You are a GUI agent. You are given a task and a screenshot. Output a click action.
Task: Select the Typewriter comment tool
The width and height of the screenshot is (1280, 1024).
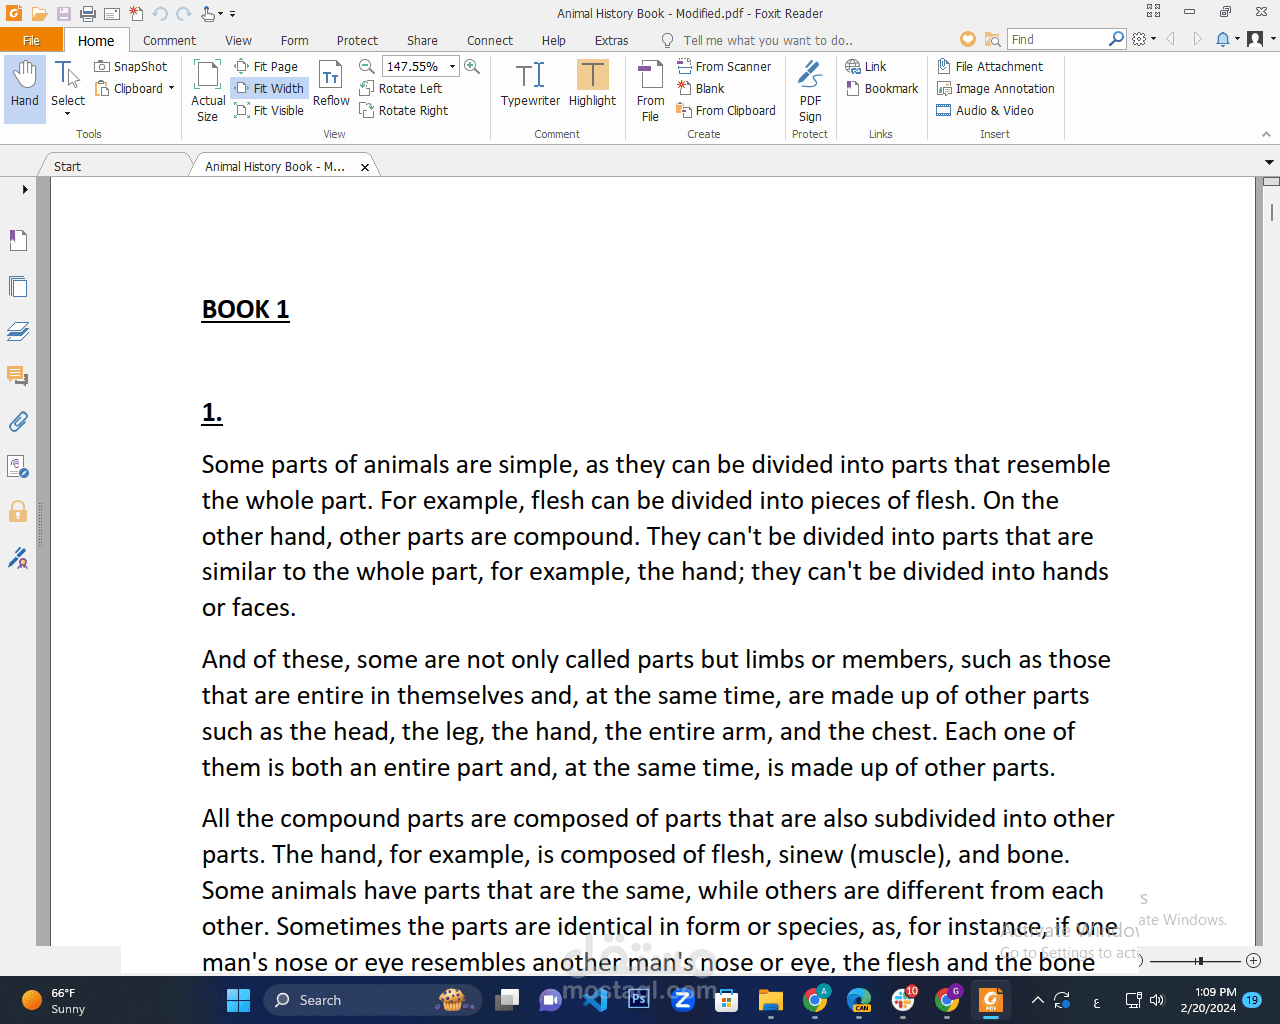tap(530, 84)
